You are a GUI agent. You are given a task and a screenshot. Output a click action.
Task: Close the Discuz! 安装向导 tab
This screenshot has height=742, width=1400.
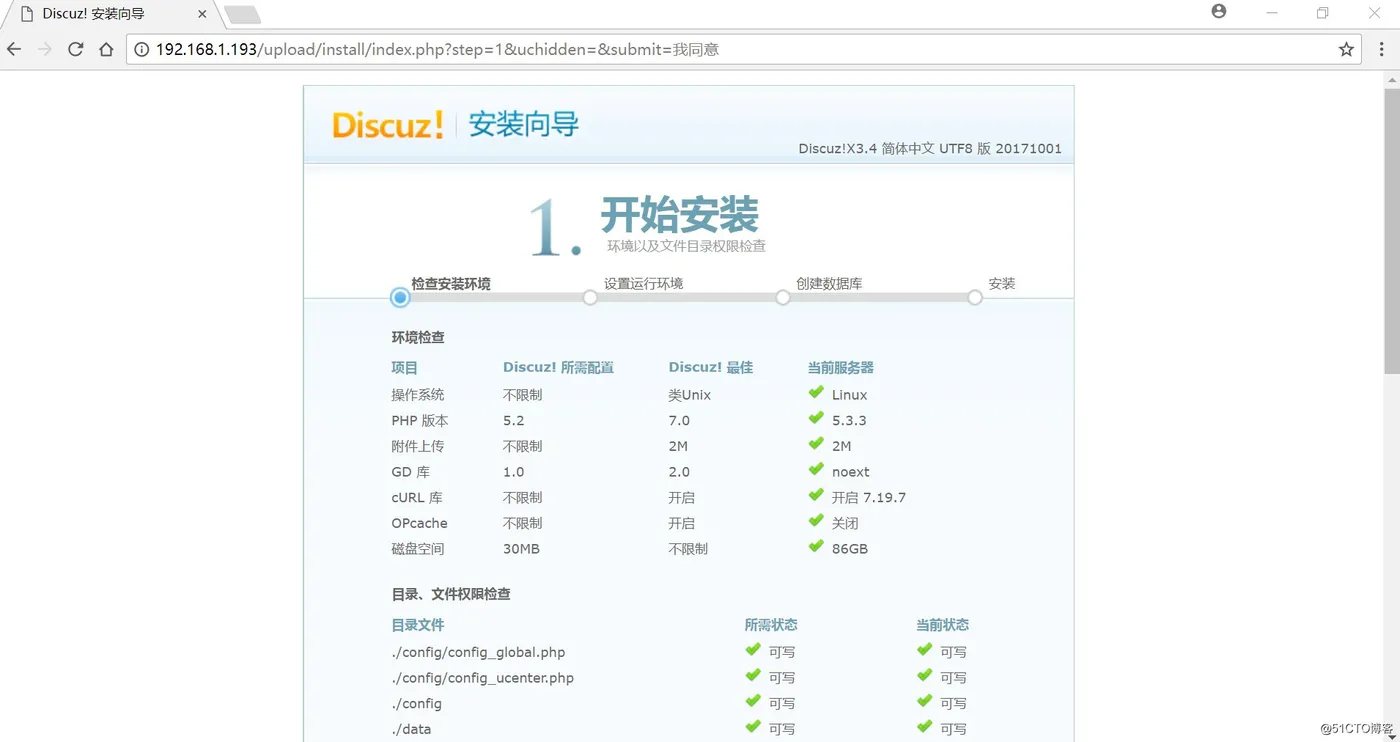click(x=202, y=14)
